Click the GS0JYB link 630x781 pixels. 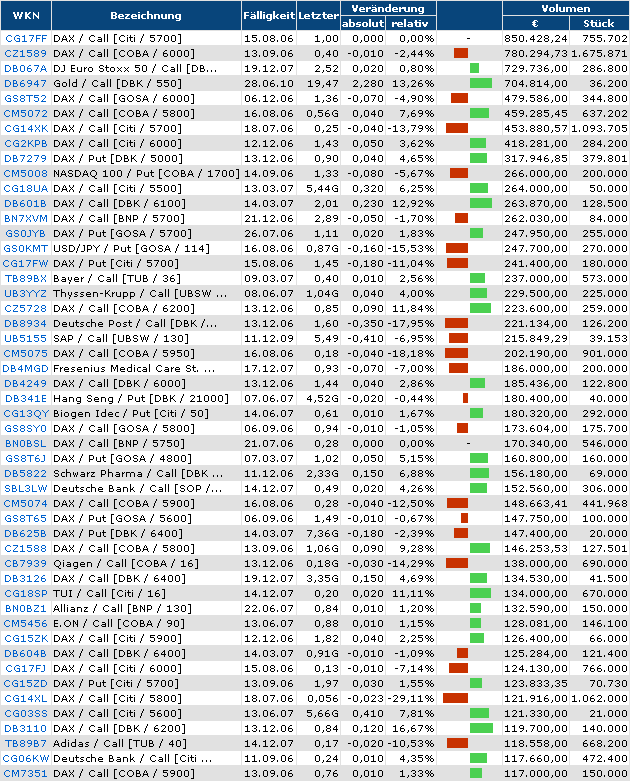point(25,233)
